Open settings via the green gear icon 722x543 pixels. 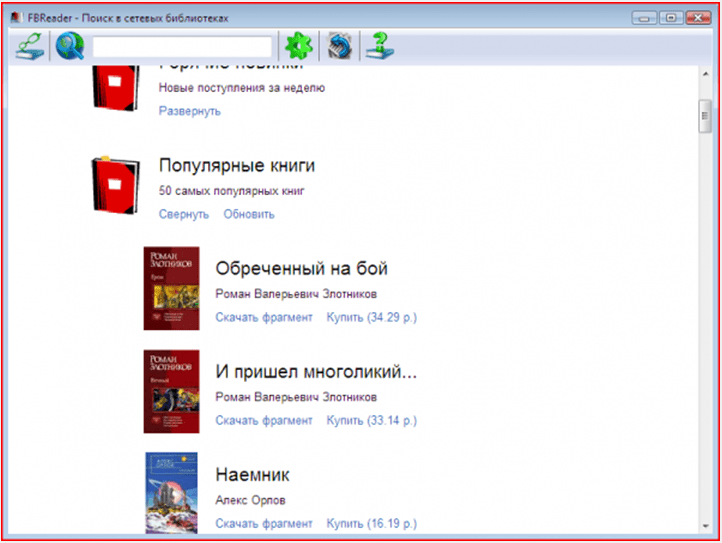299,46
